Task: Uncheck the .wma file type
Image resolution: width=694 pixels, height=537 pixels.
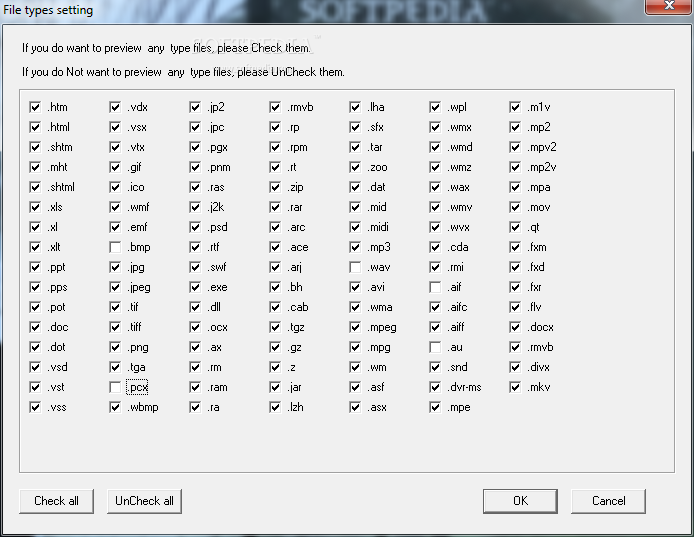Action: coord(355,307)
